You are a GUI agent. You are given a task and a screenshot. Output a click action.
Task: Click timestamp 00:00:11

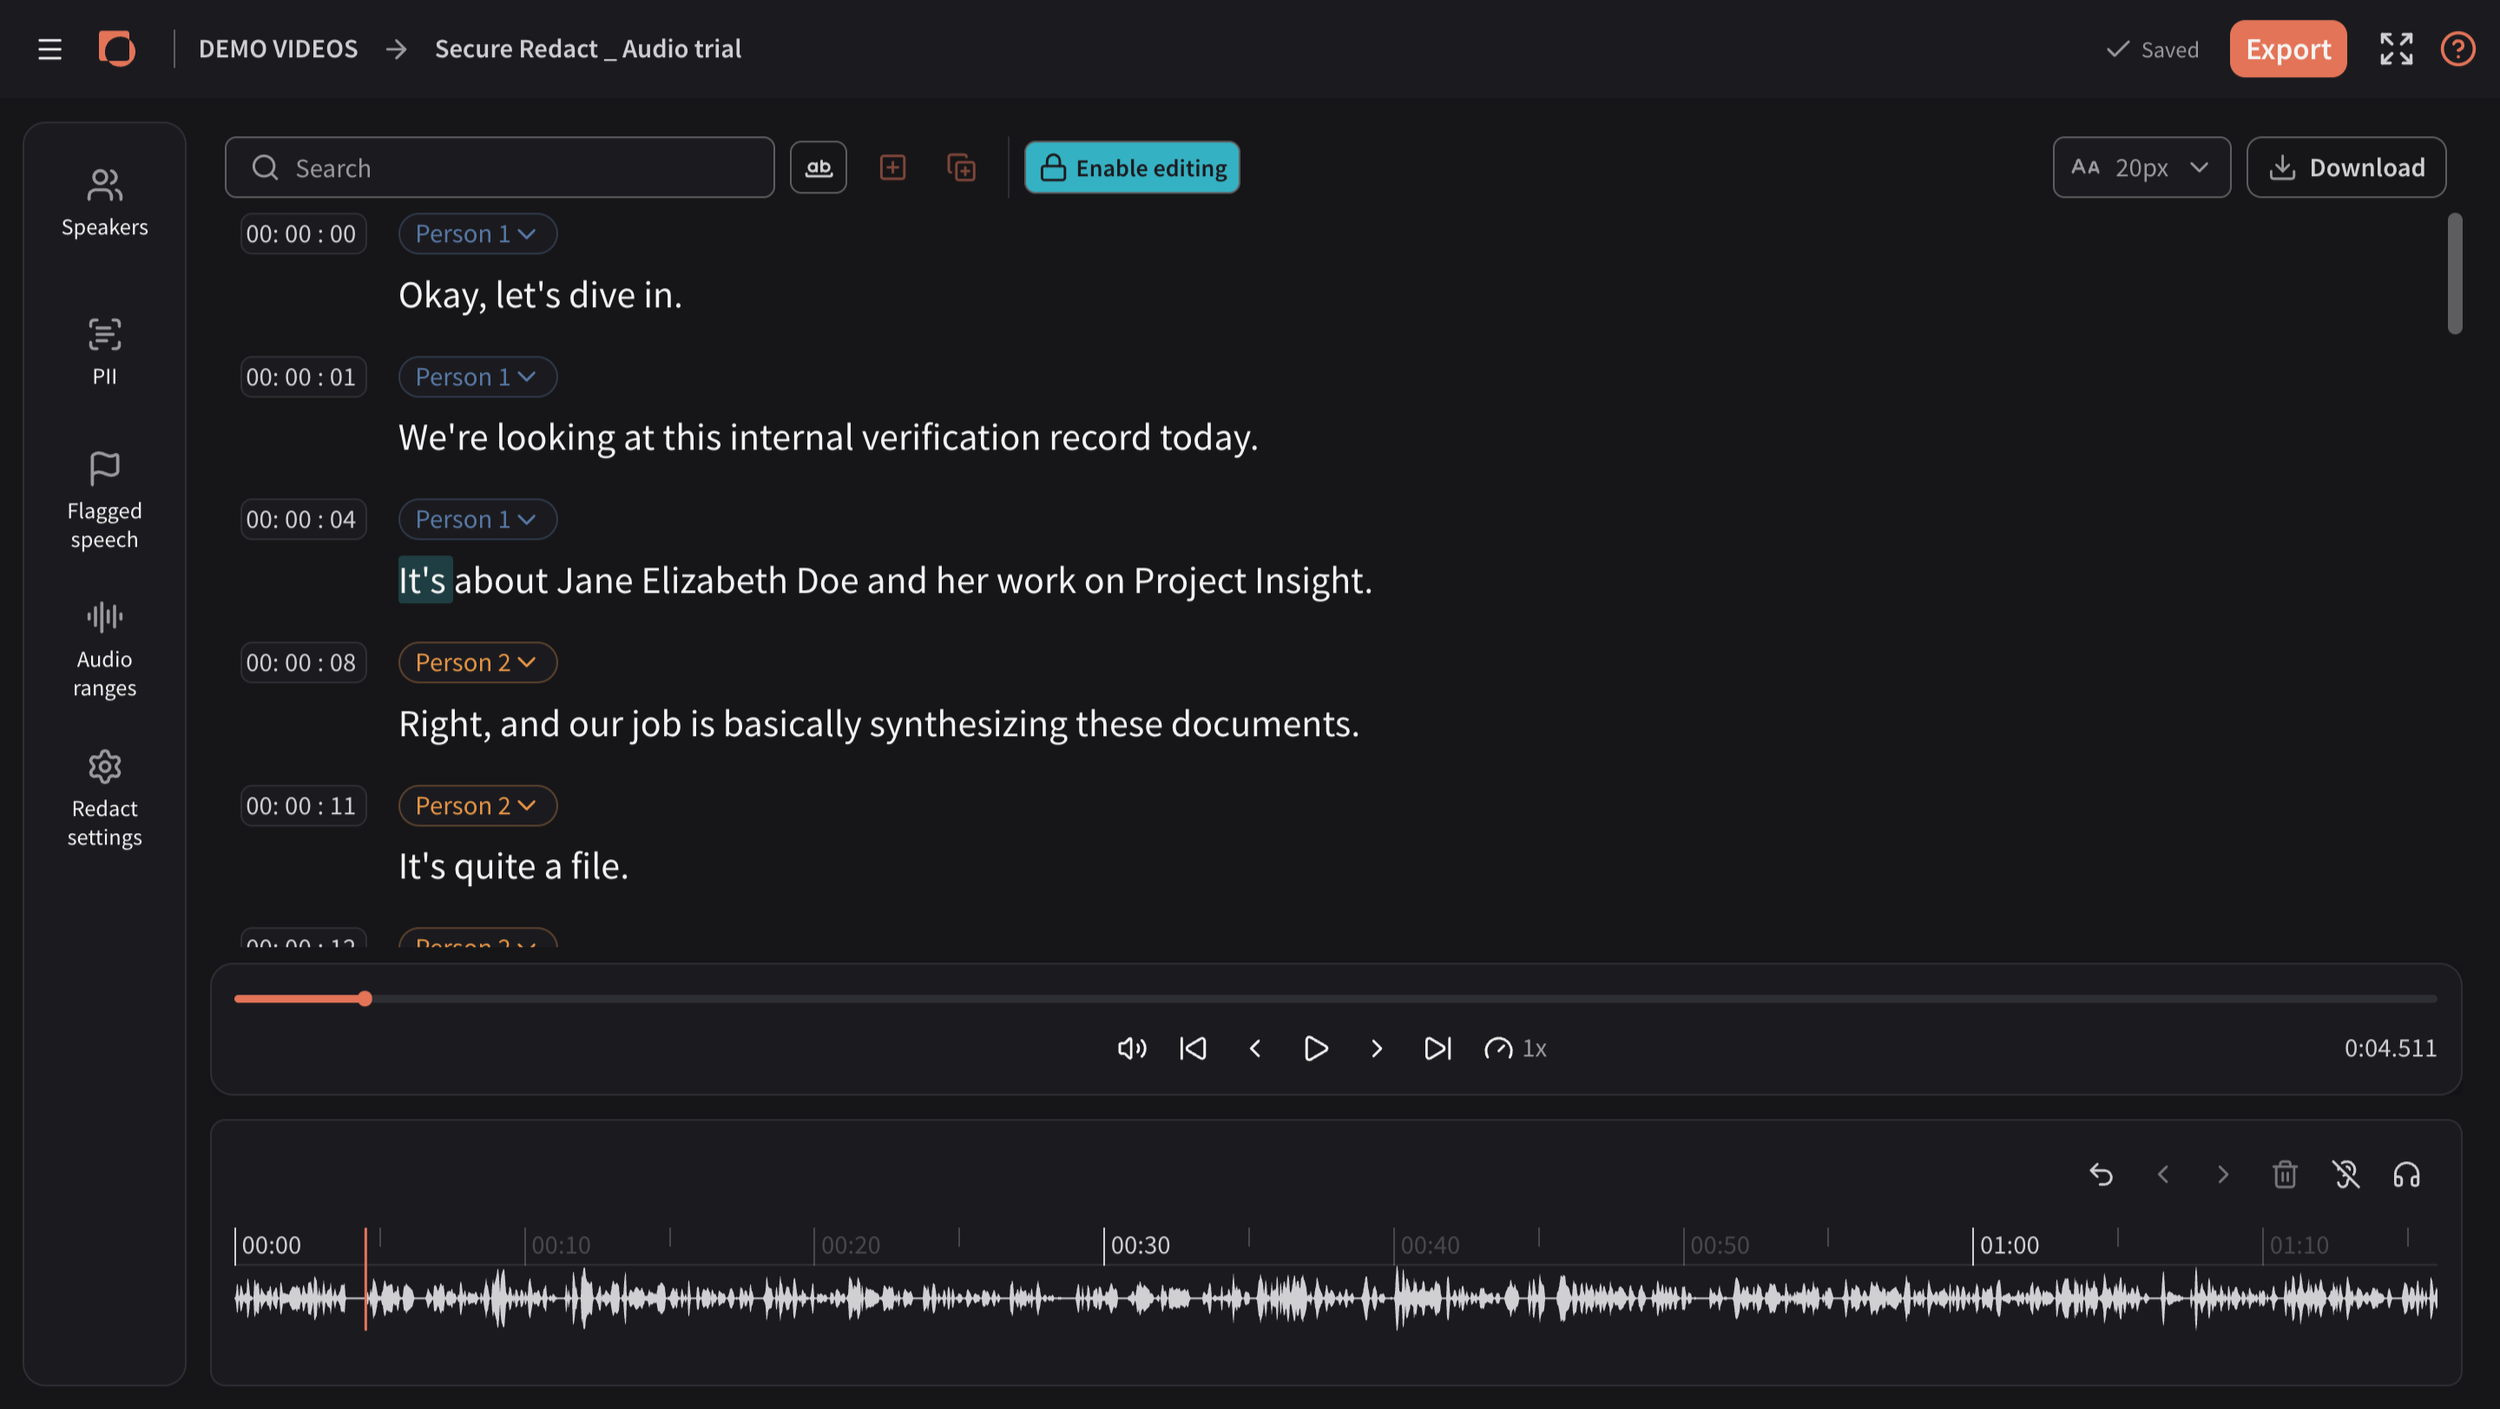302,805
